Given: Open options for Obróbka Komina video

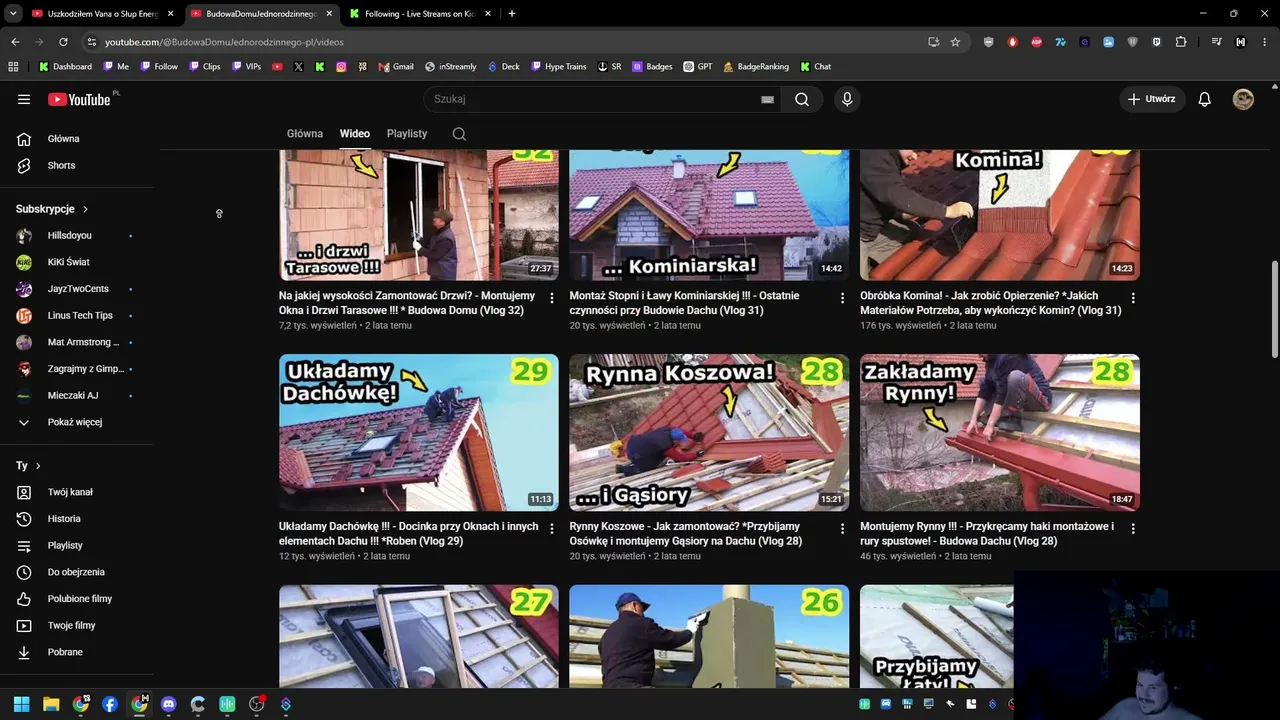Looking at the screenshot, I should [x=1133, y=298].
